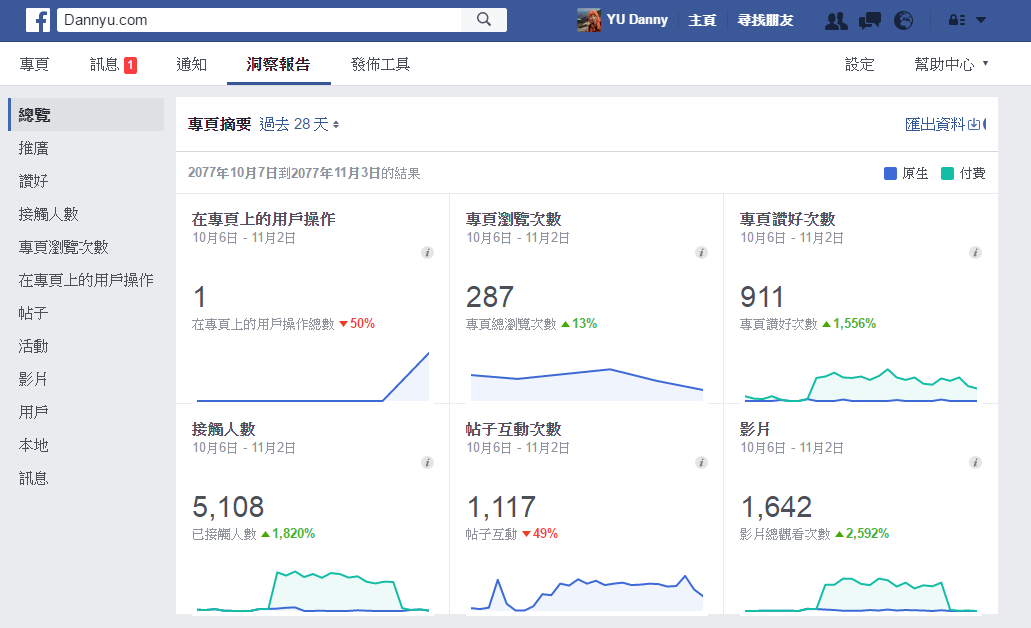Viewport: 1031px width, 628px height.
Task: Open the 設定 tab
Action: [859, 64]
